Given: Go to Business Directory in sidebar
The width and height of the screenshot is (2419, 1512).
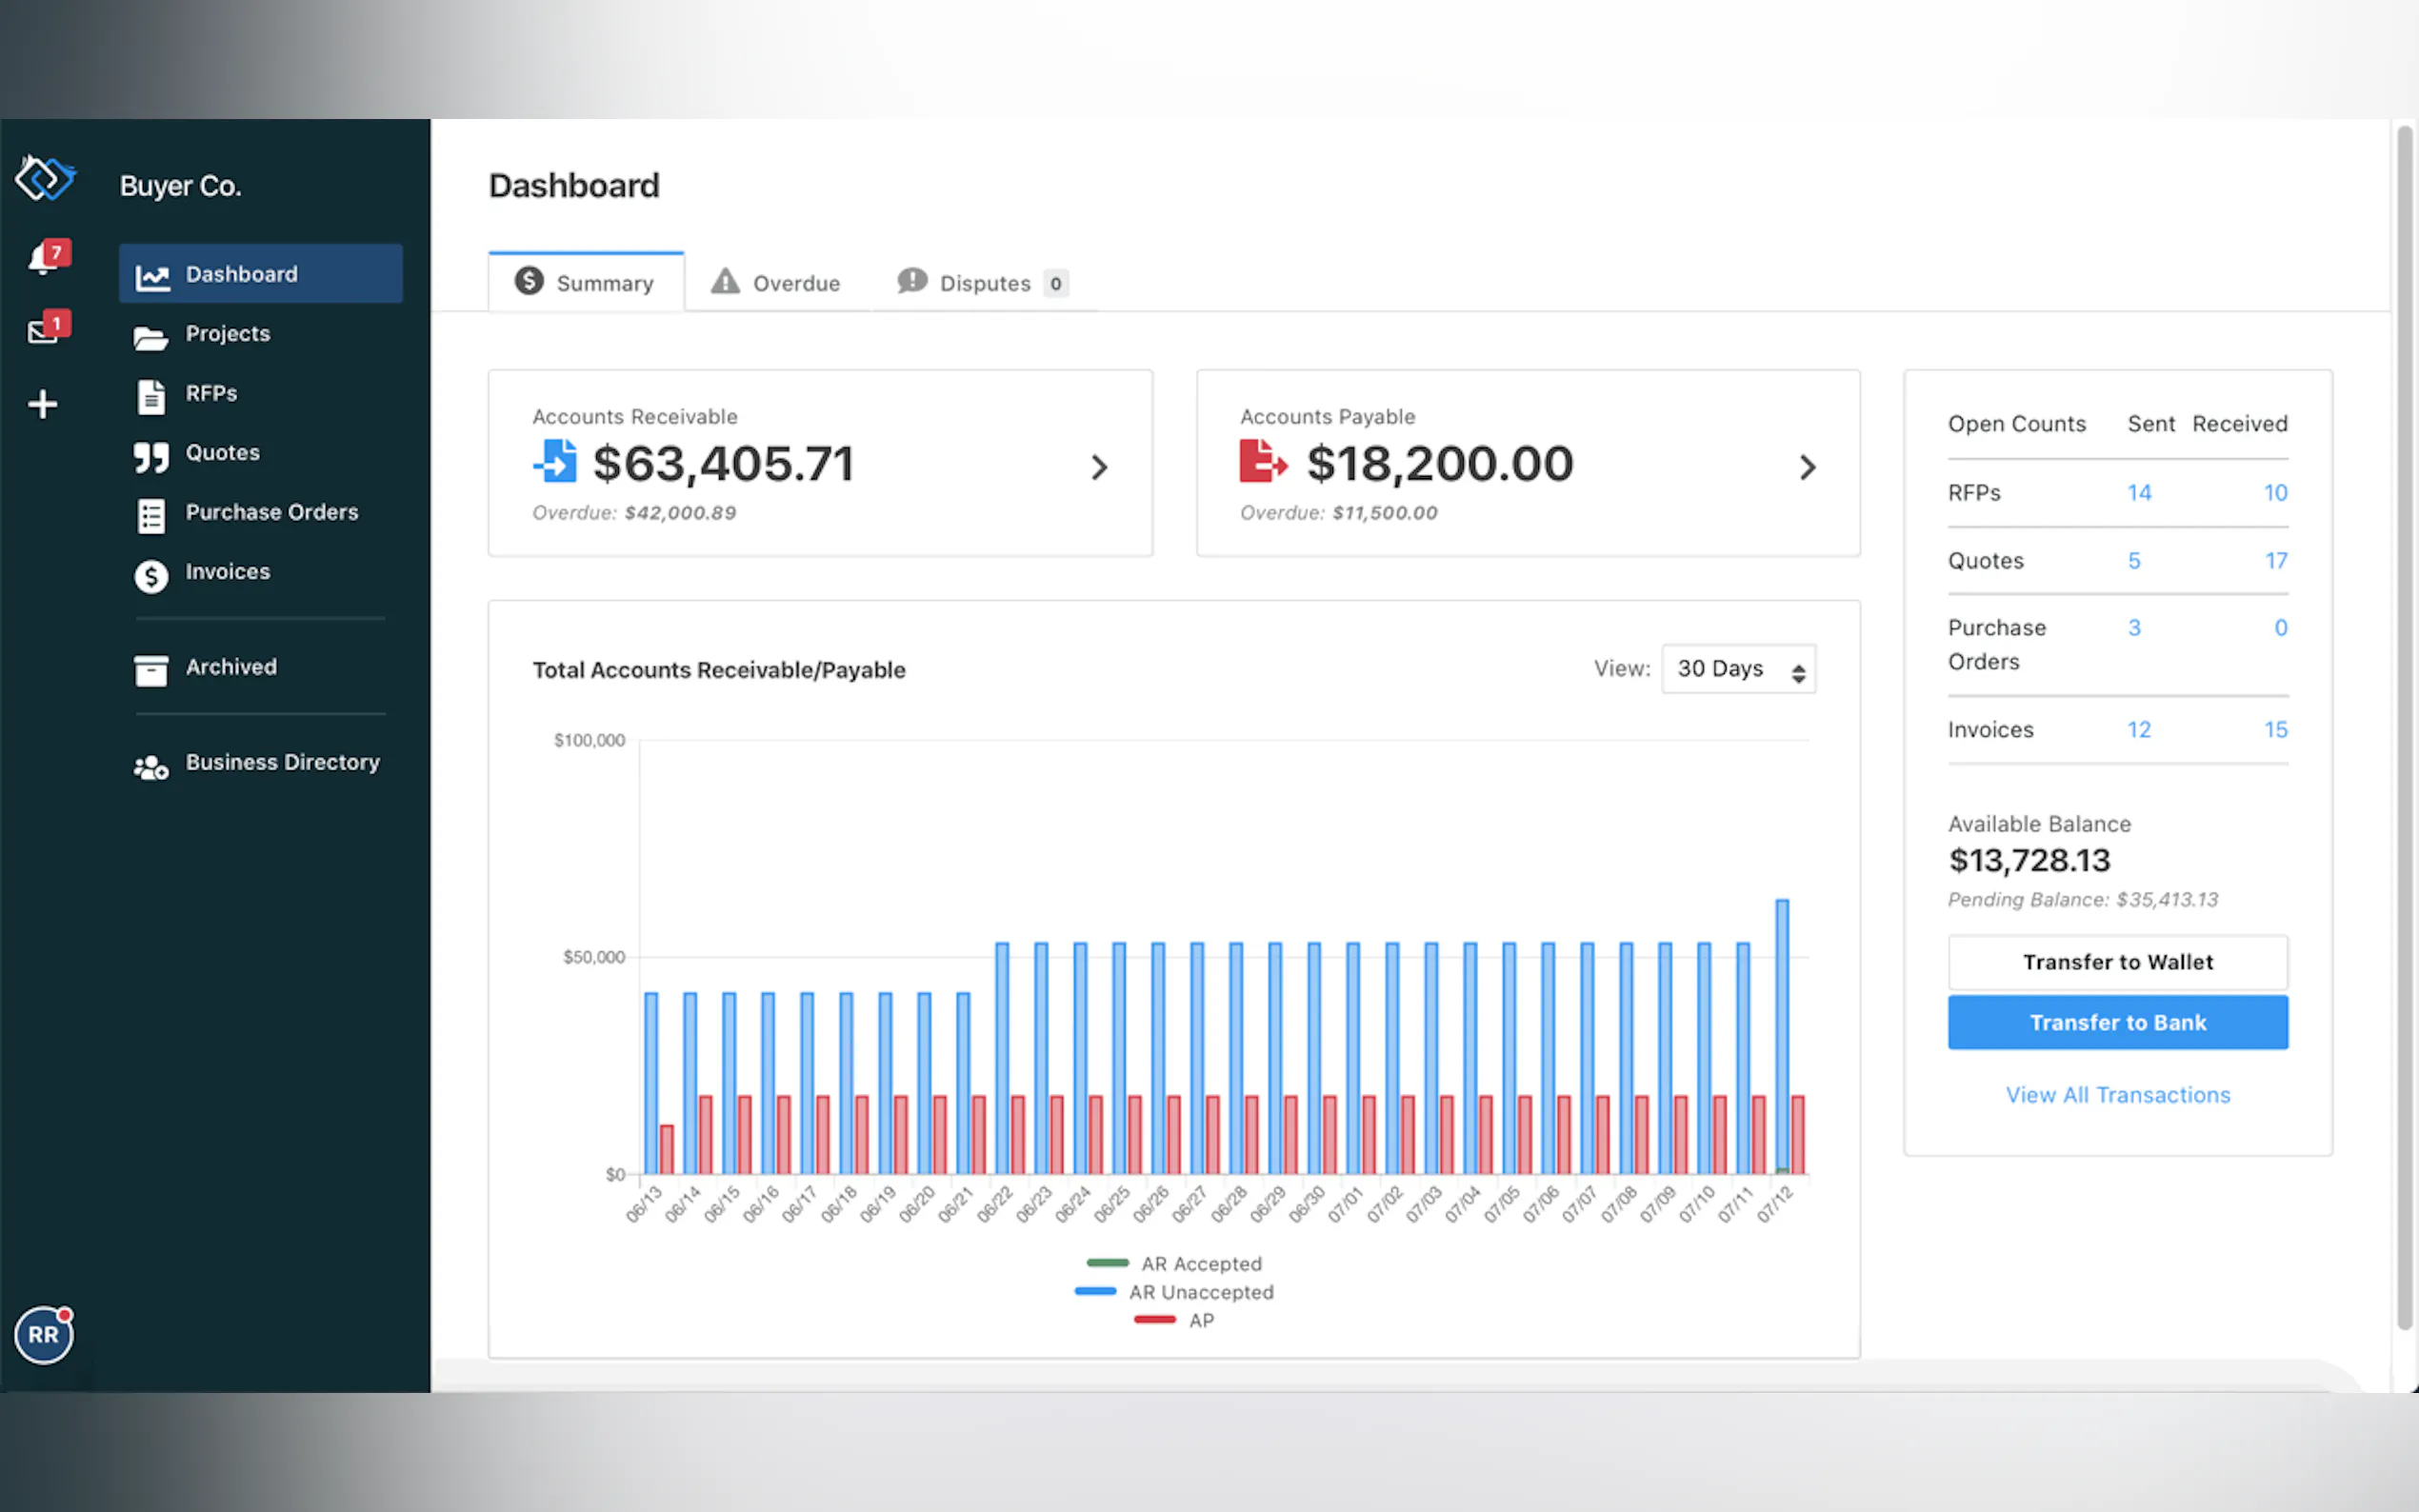Looking at the screenshot, I should (282, 763).
